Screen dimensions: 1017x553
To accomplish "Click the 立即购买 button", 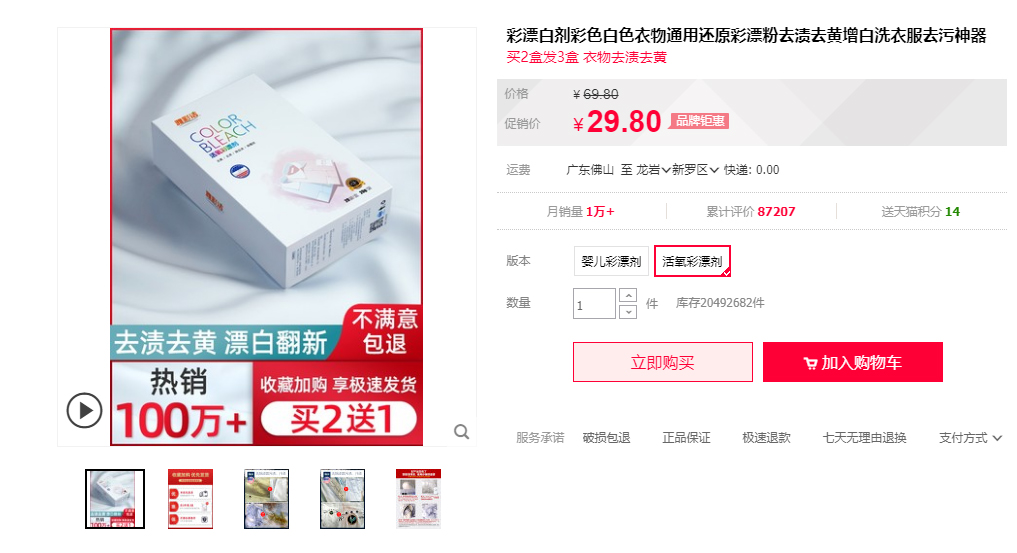I will point(663,362).
